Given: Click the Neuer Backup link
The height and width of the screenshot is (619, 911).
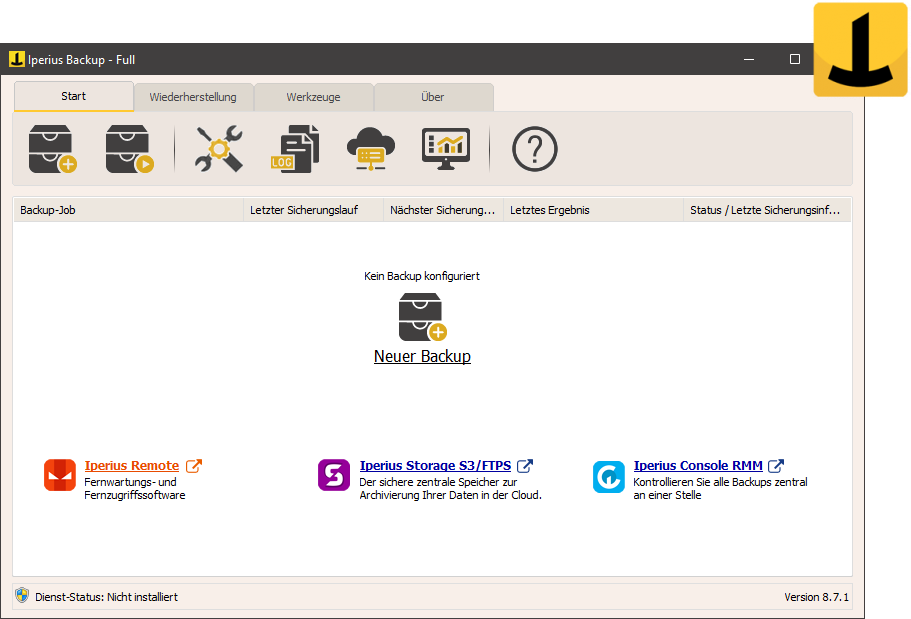Looking at the screenshot, I should 422,356.
